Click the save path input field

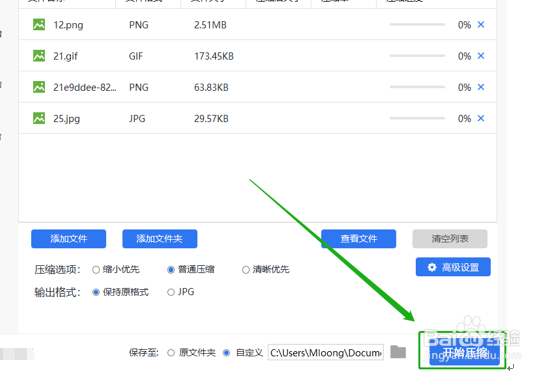point(326,352)
